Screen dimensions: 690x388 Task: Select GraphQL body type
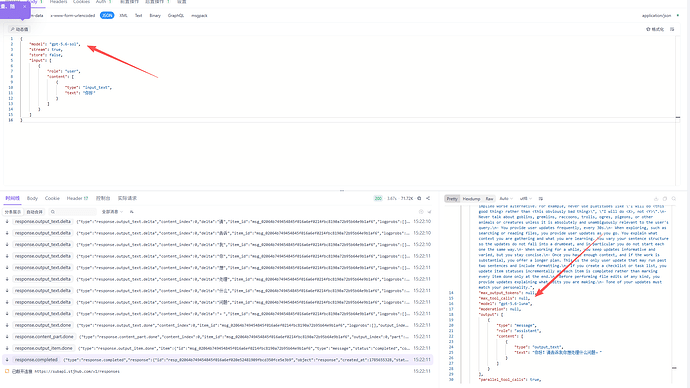176,15
